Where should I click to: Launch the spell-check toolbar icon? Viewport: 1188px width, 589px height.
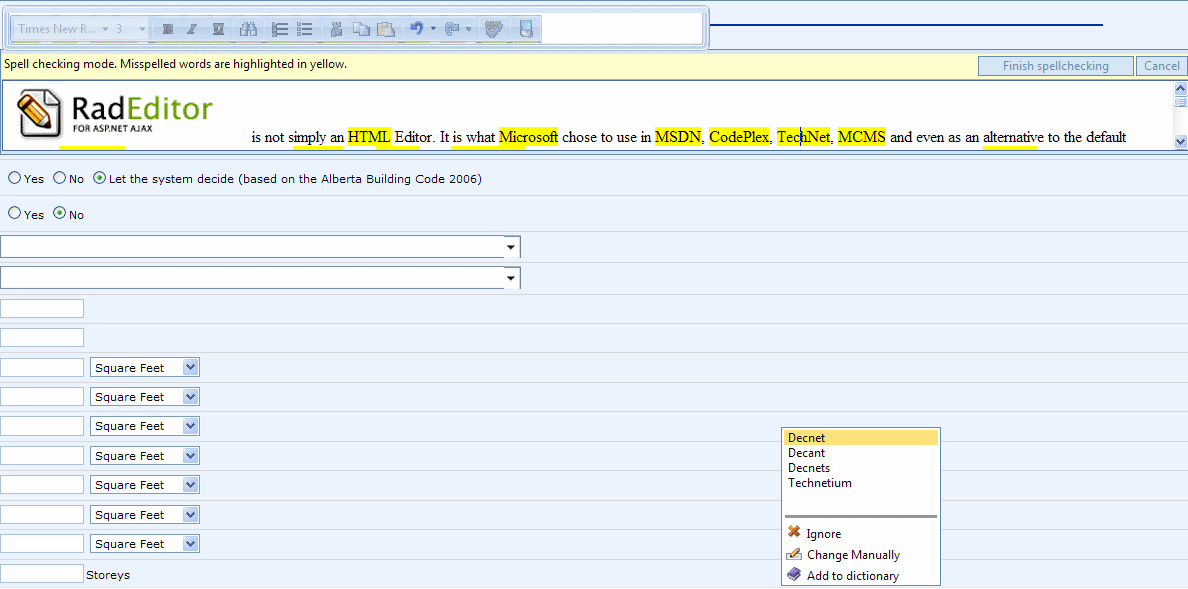click(x=494, y=29)
